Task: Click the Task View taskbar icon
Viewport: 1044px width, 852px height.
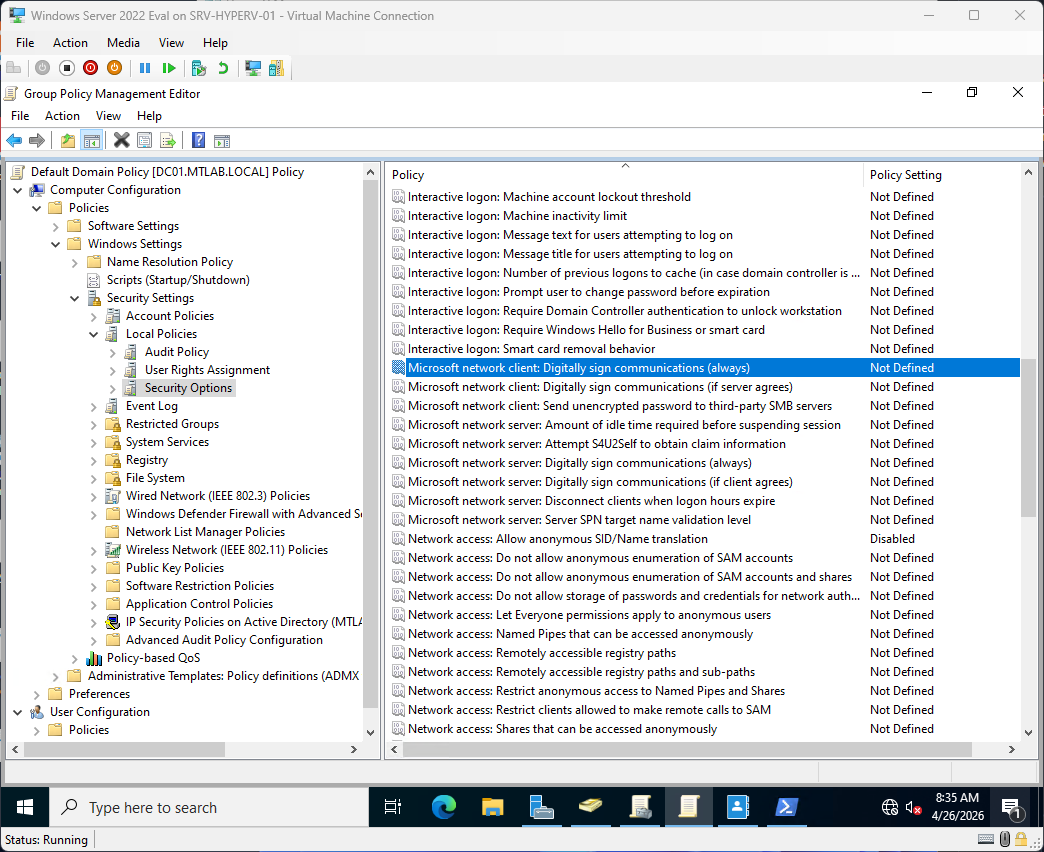Action: point(393,807)
